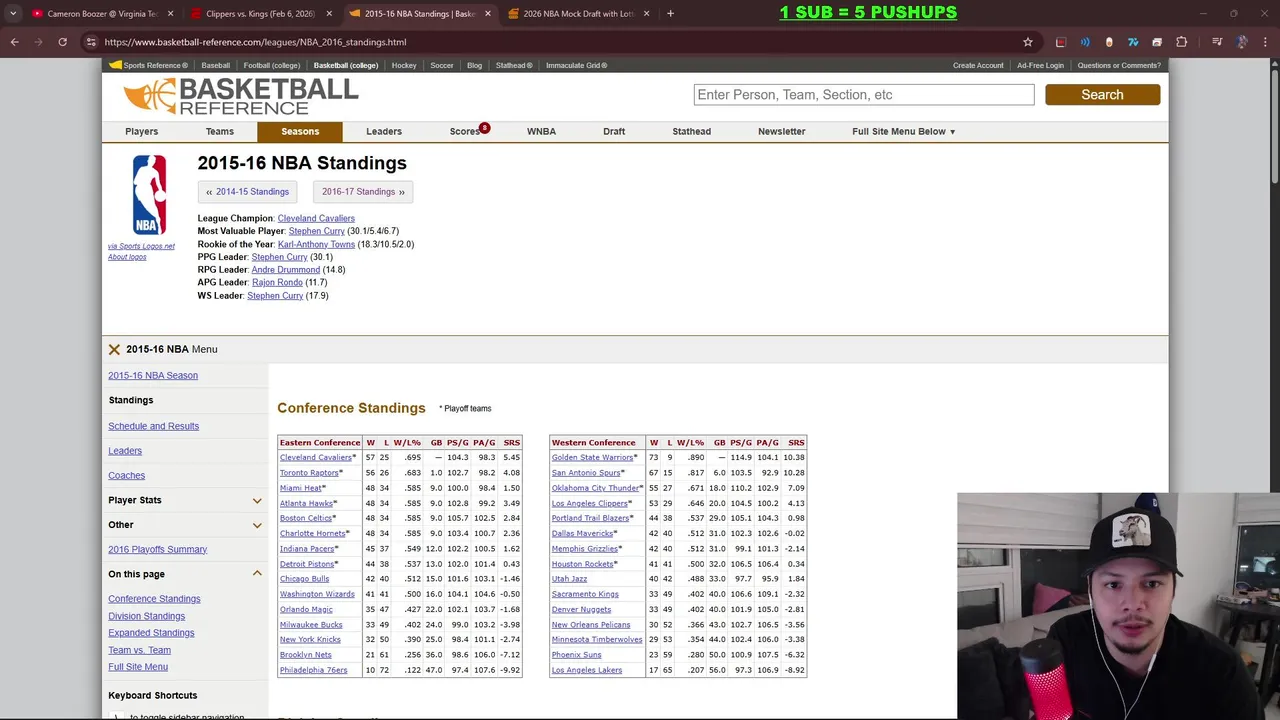Open 2016 Playoffs Summary link
This screenshot has width=1280, height=720.
pos(158,550)
